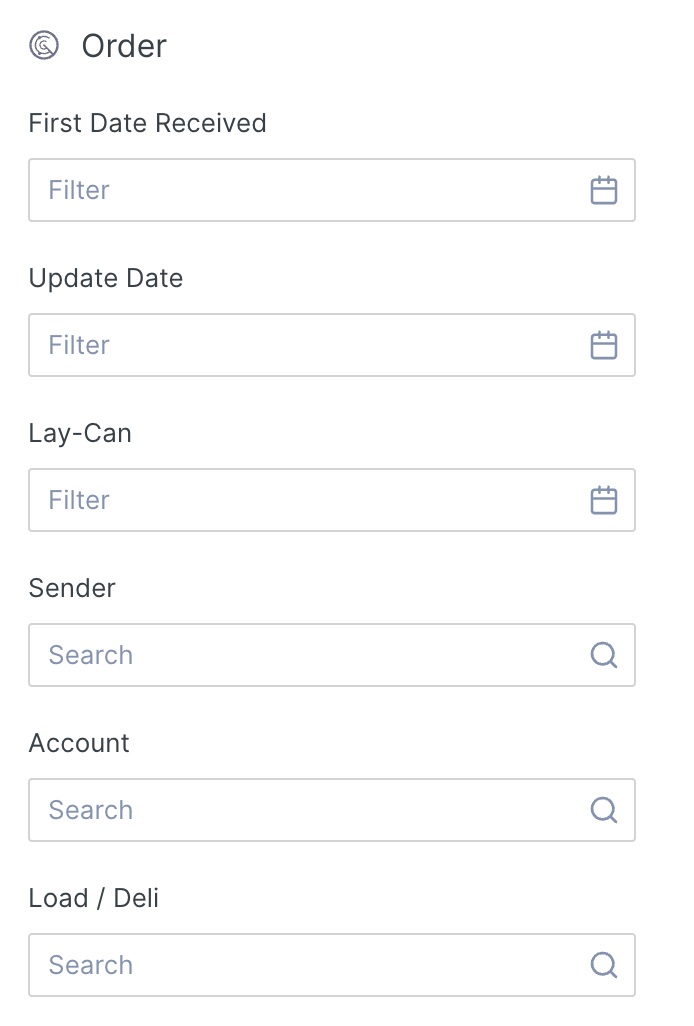Open the Update Date calendar icon
694x1026 pixels.
(x=603, y=345)
